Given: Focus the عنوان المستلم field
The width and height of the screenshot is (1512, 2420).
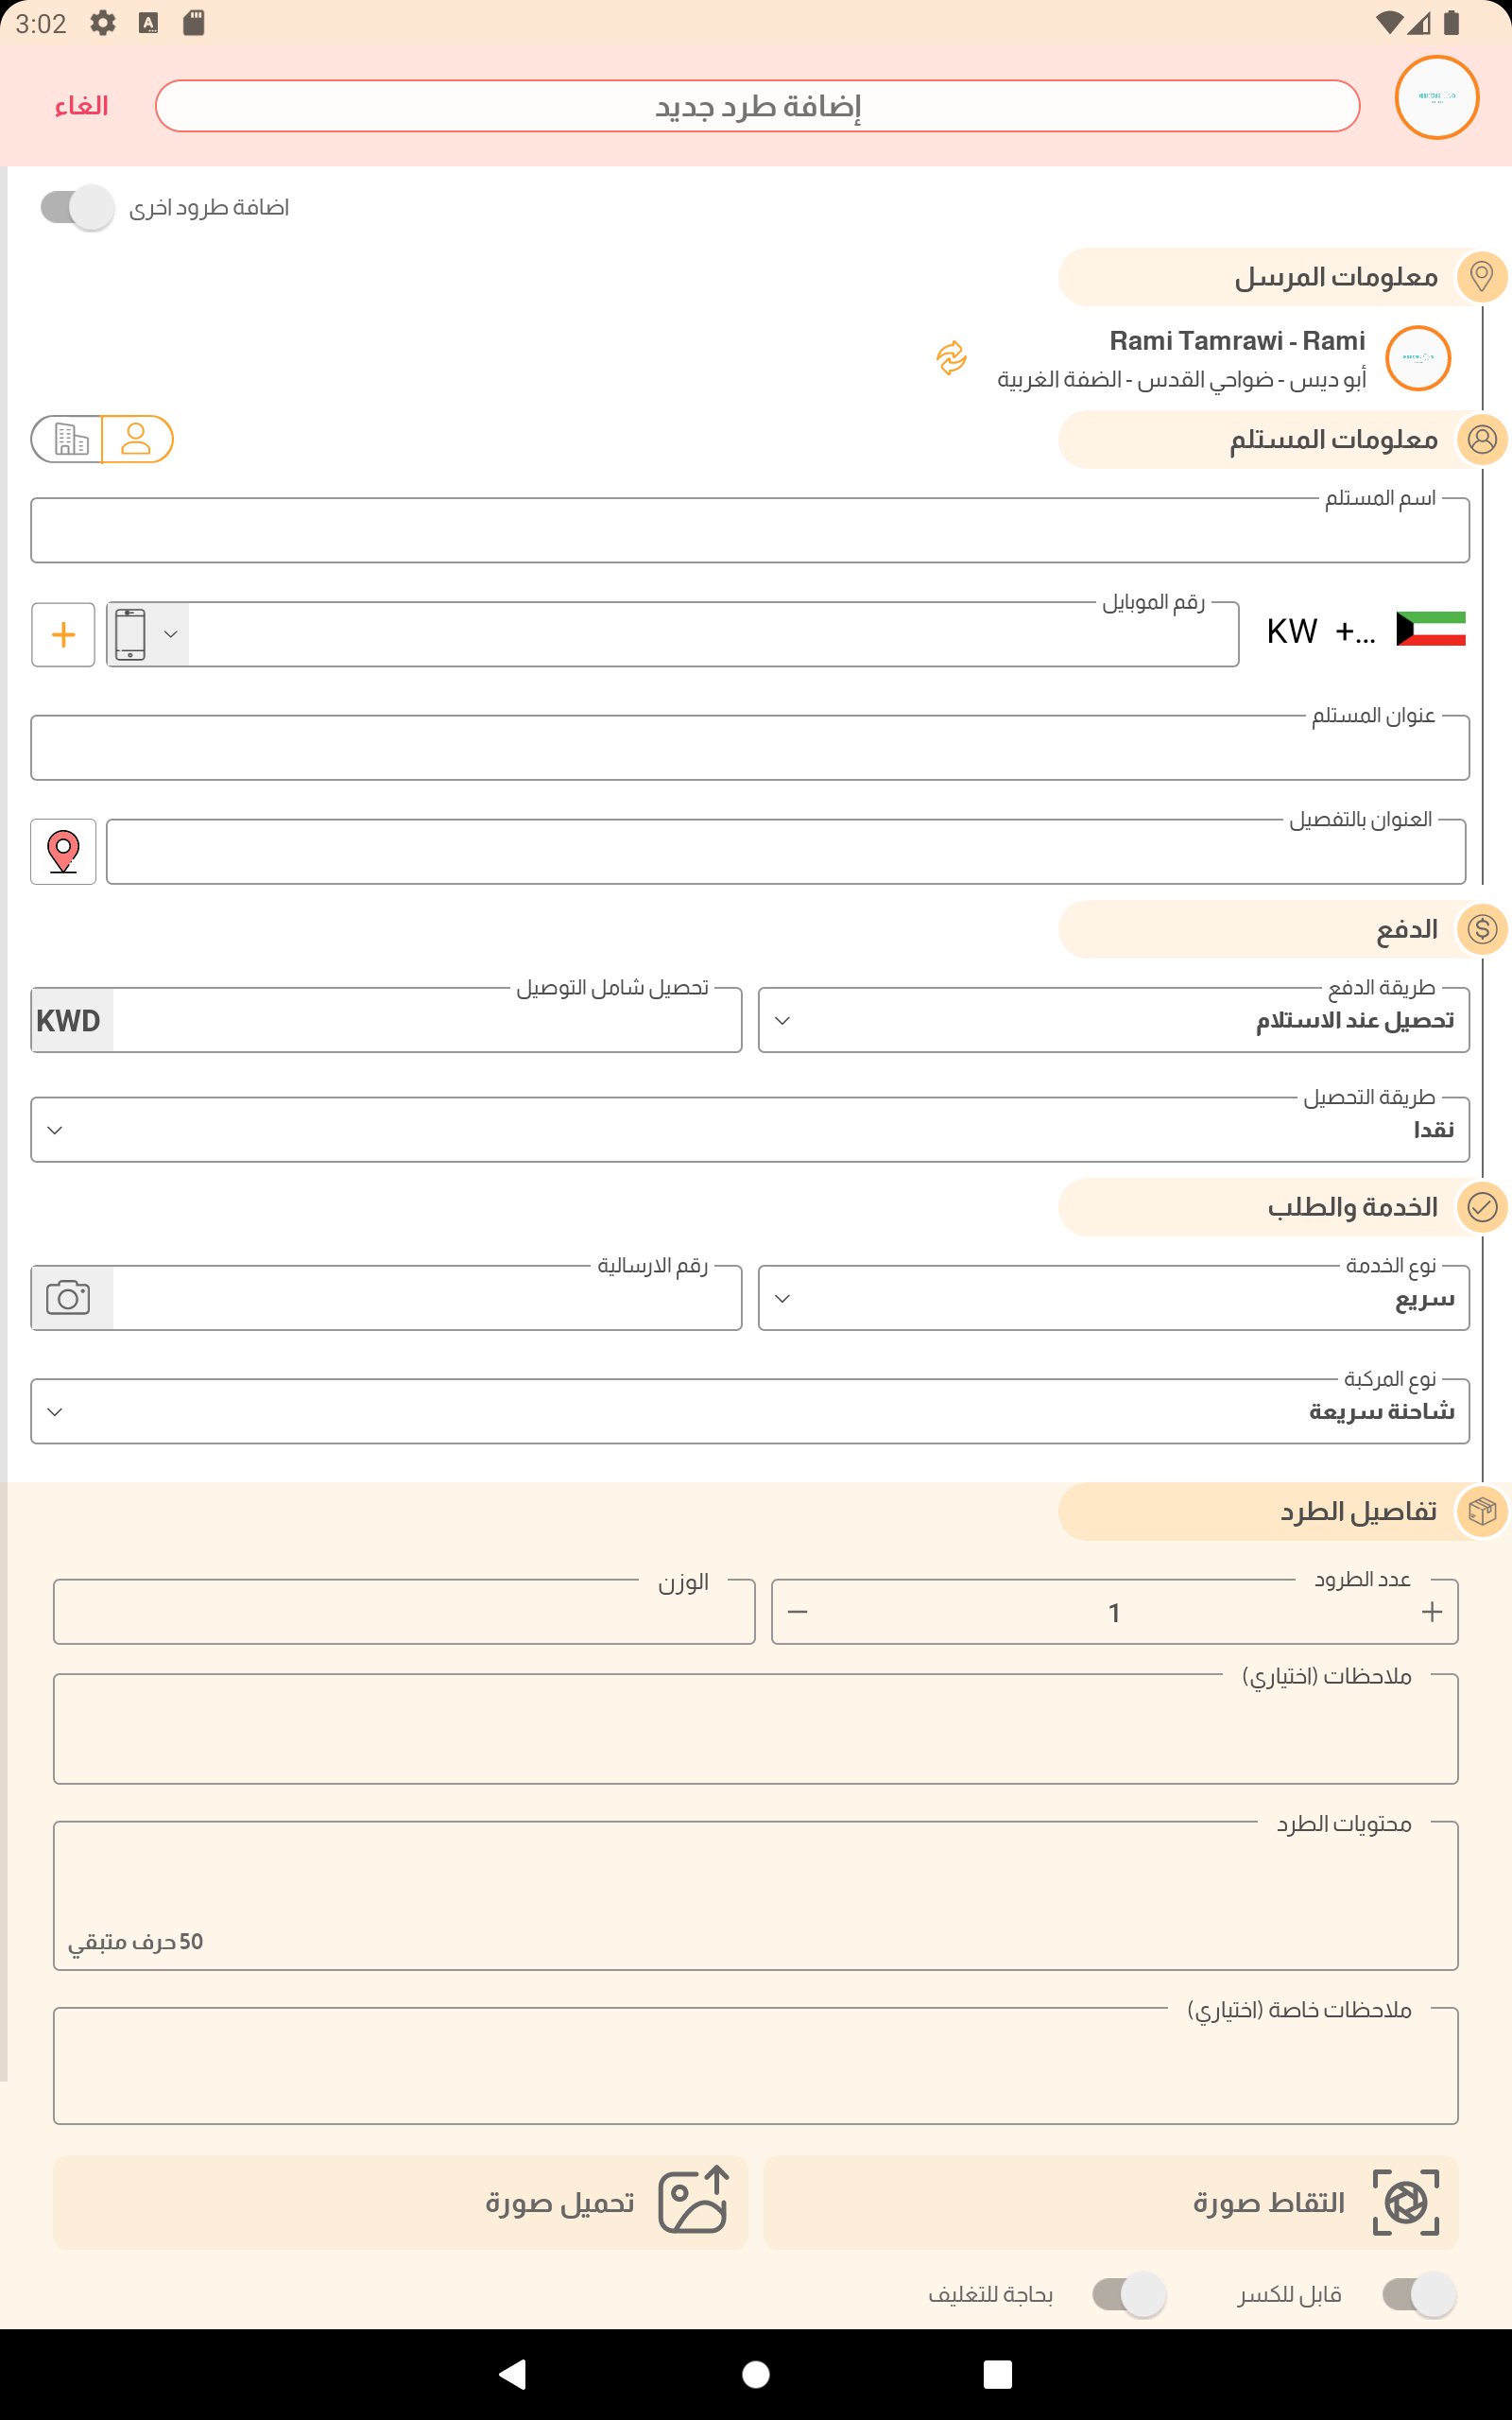Looking at the screenshot, I should coord(750,747).
